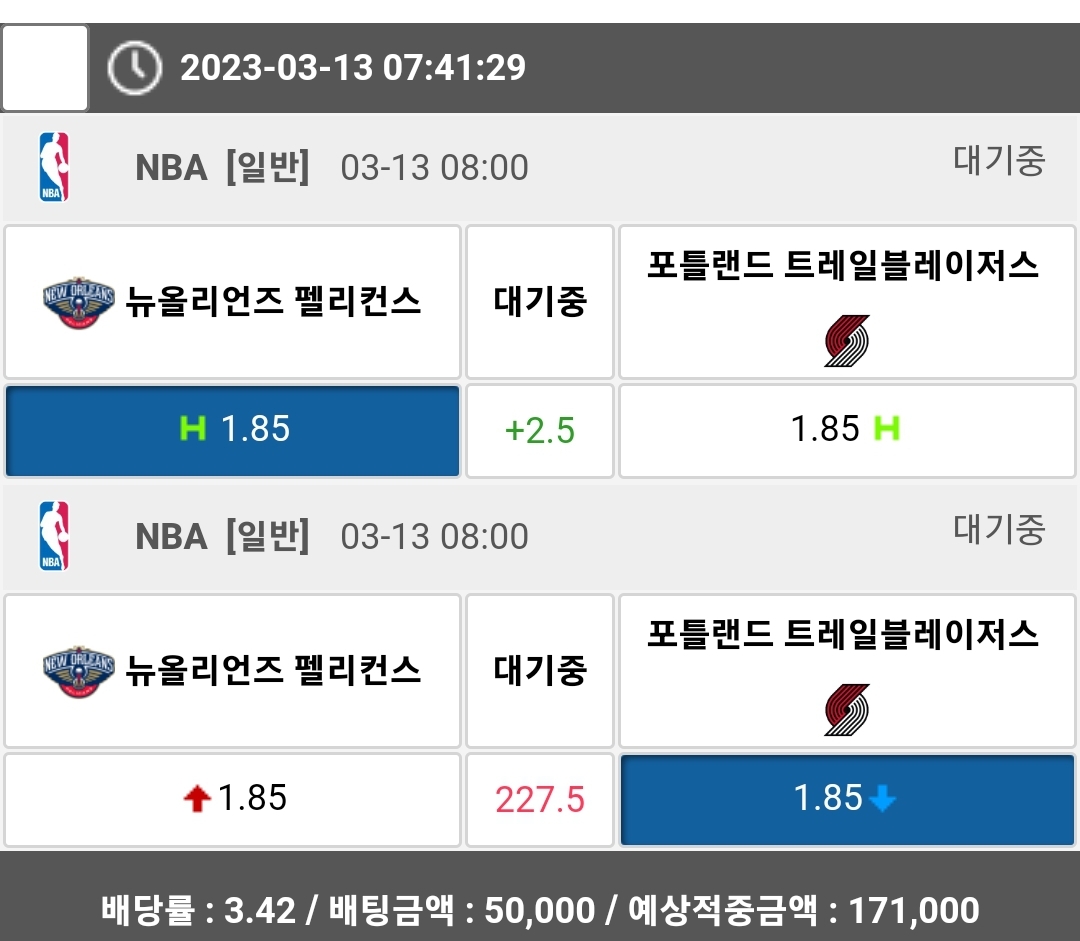Viewport: 1080px width, 941px height.
Task: Select the Trail Blazers handicap 1.85 odds
Action: tap(846, 430)
